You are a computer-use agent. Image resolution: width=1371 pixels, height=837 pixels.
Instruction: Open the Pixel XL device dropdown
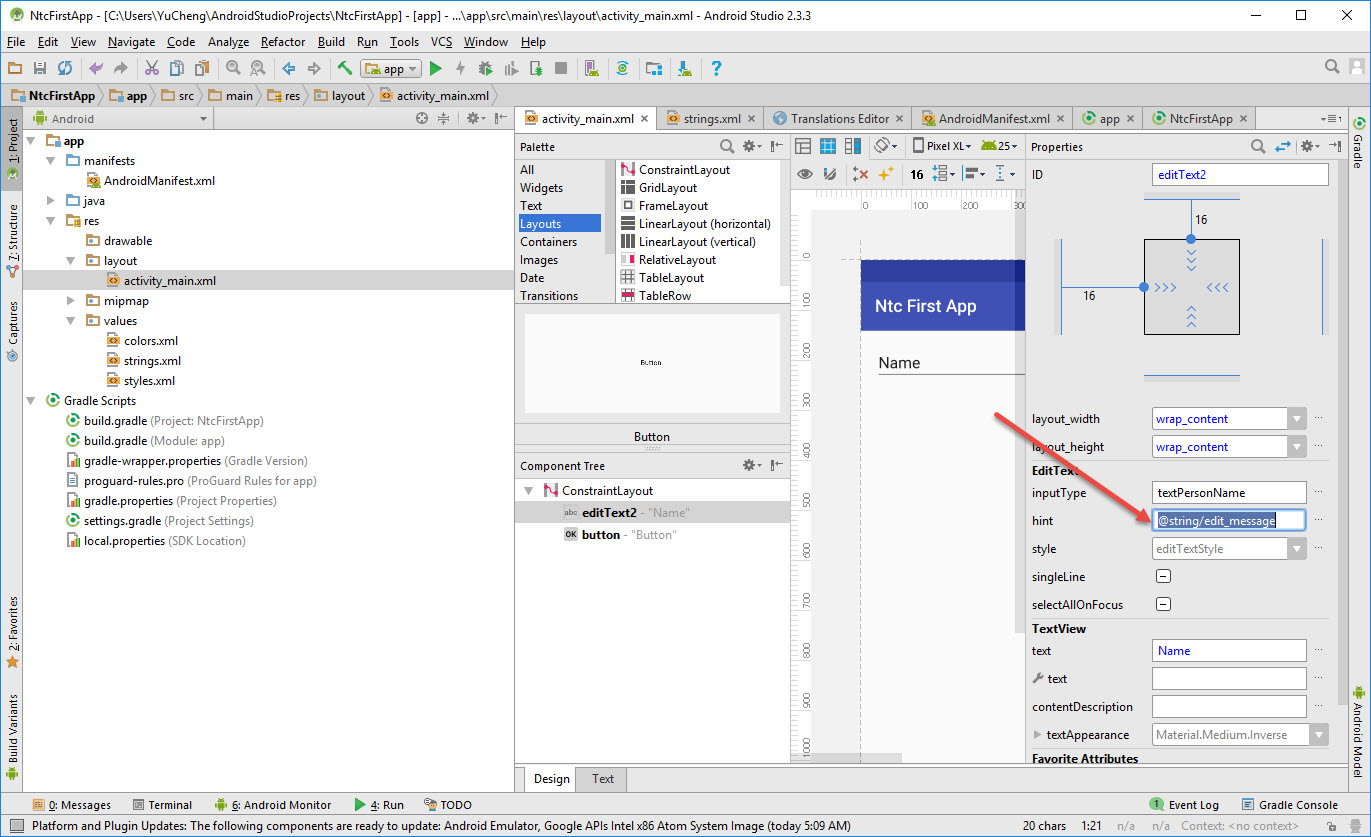[x=943, y=146]
